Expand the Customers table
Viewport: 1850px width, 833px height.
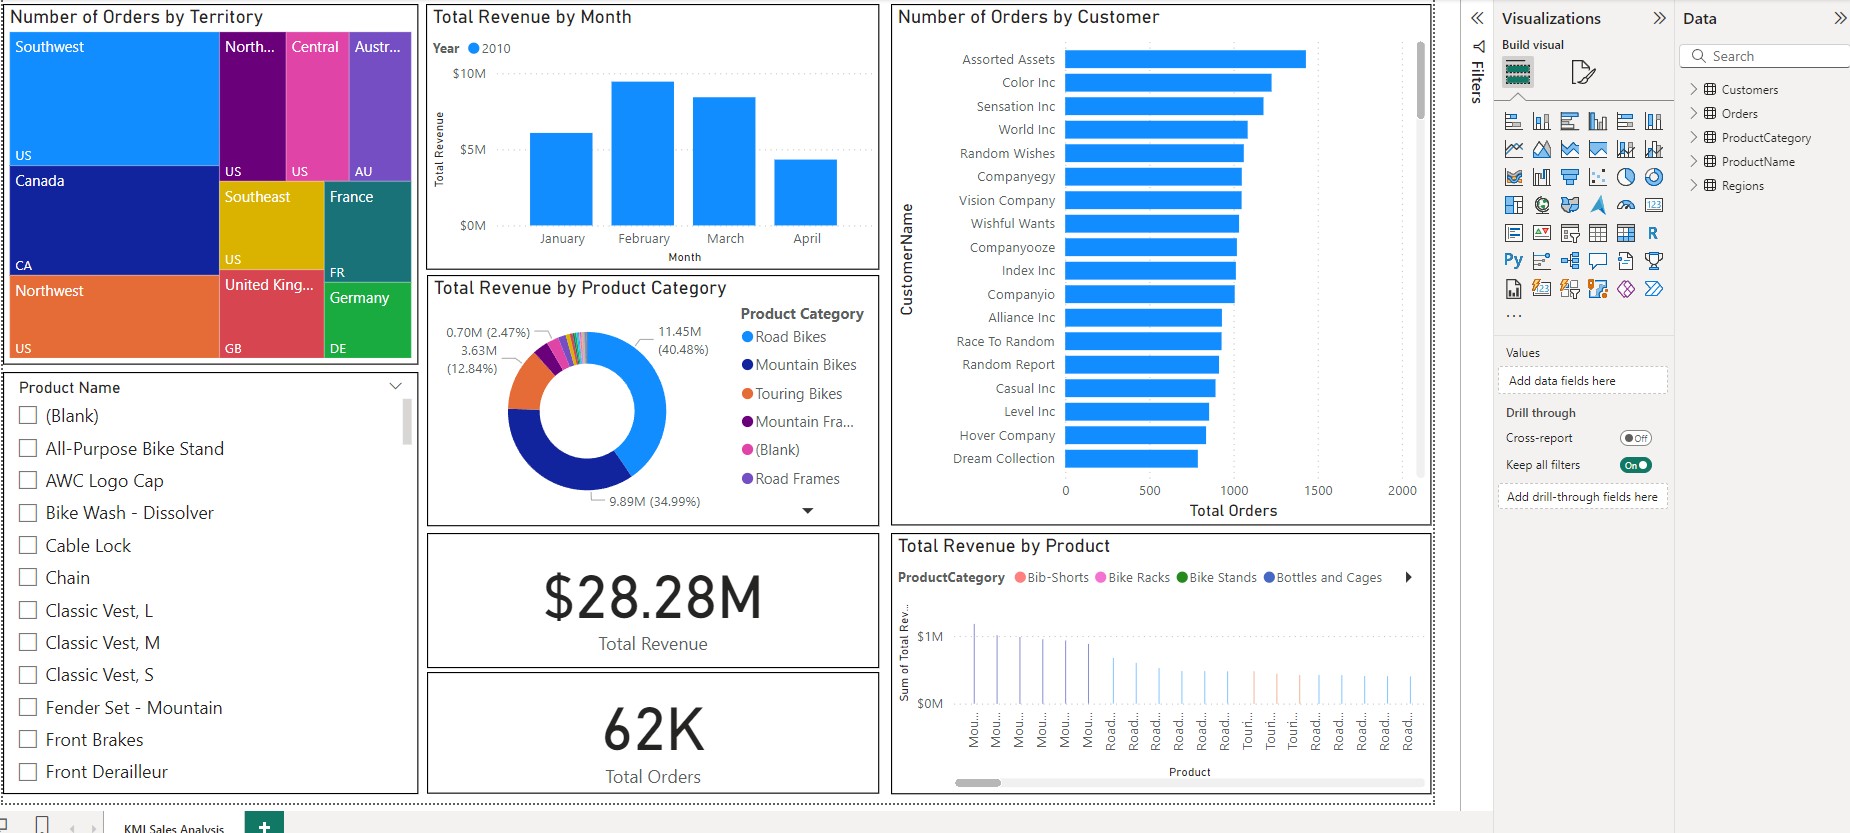[x=1694, y=89]
